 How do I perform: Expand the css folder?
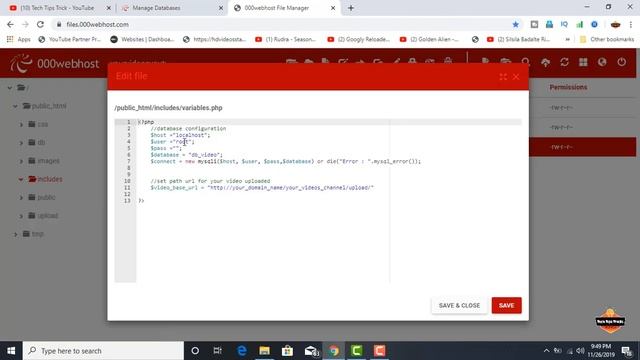(21, 124)
